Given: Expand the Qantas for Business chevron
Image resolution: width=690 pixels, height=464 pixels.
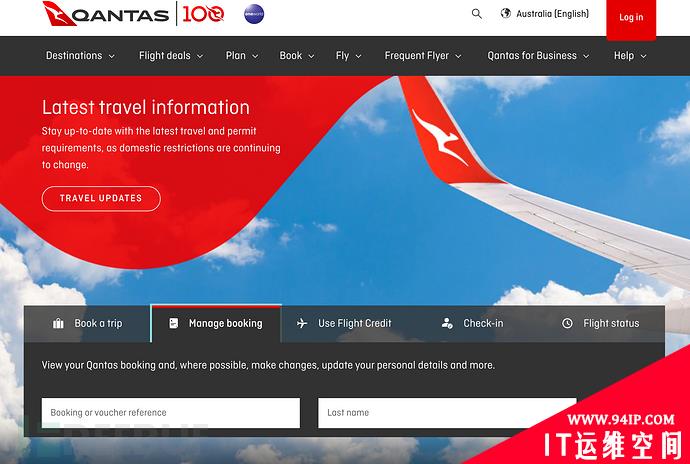Looking at the screenshot, I should click(586, 56).
